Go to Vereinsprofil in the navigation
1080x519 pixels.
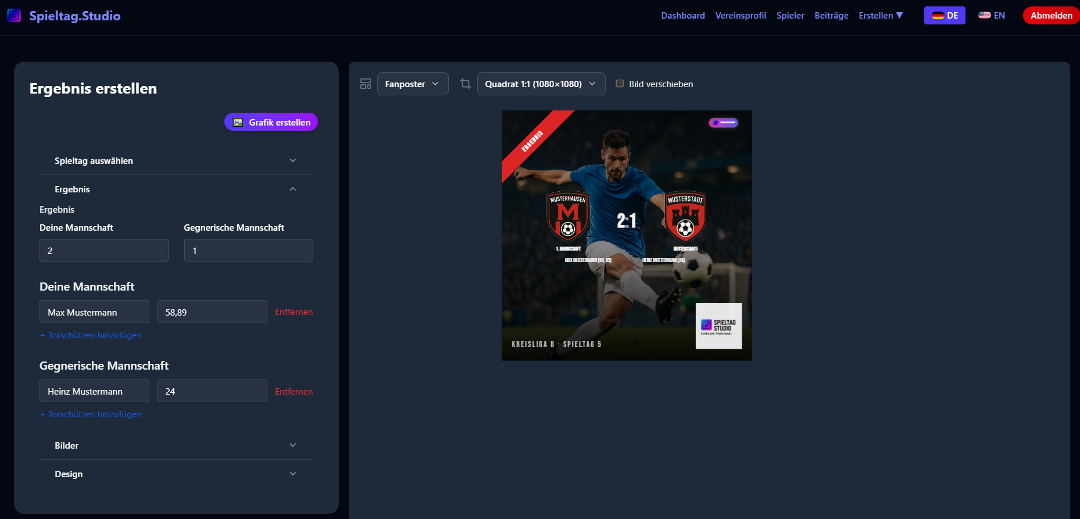[x=740, y=15]
